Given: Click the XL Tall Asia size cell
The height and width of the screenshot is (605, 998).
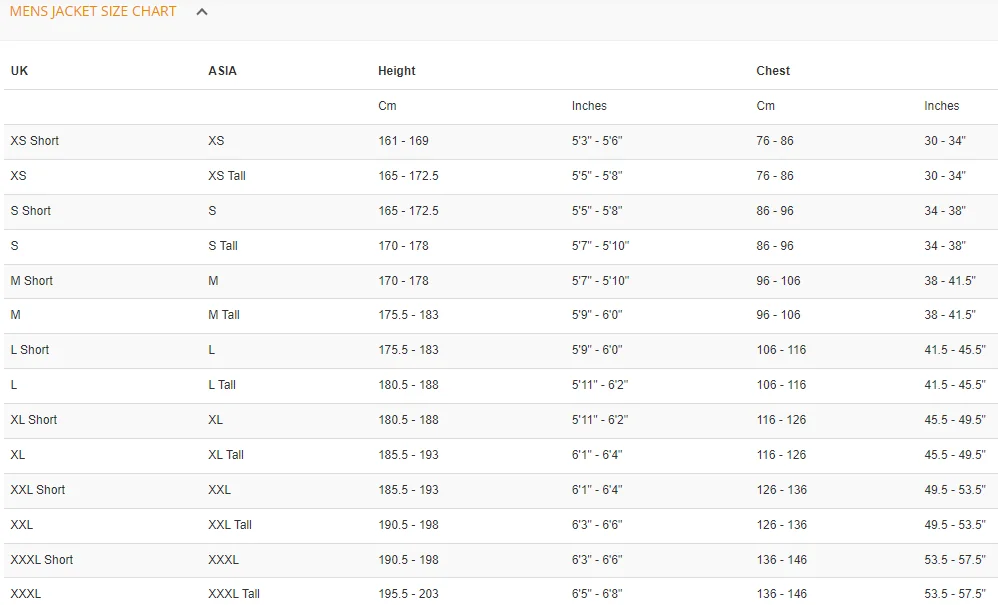Looking at the screenshot, I should 226,455.
